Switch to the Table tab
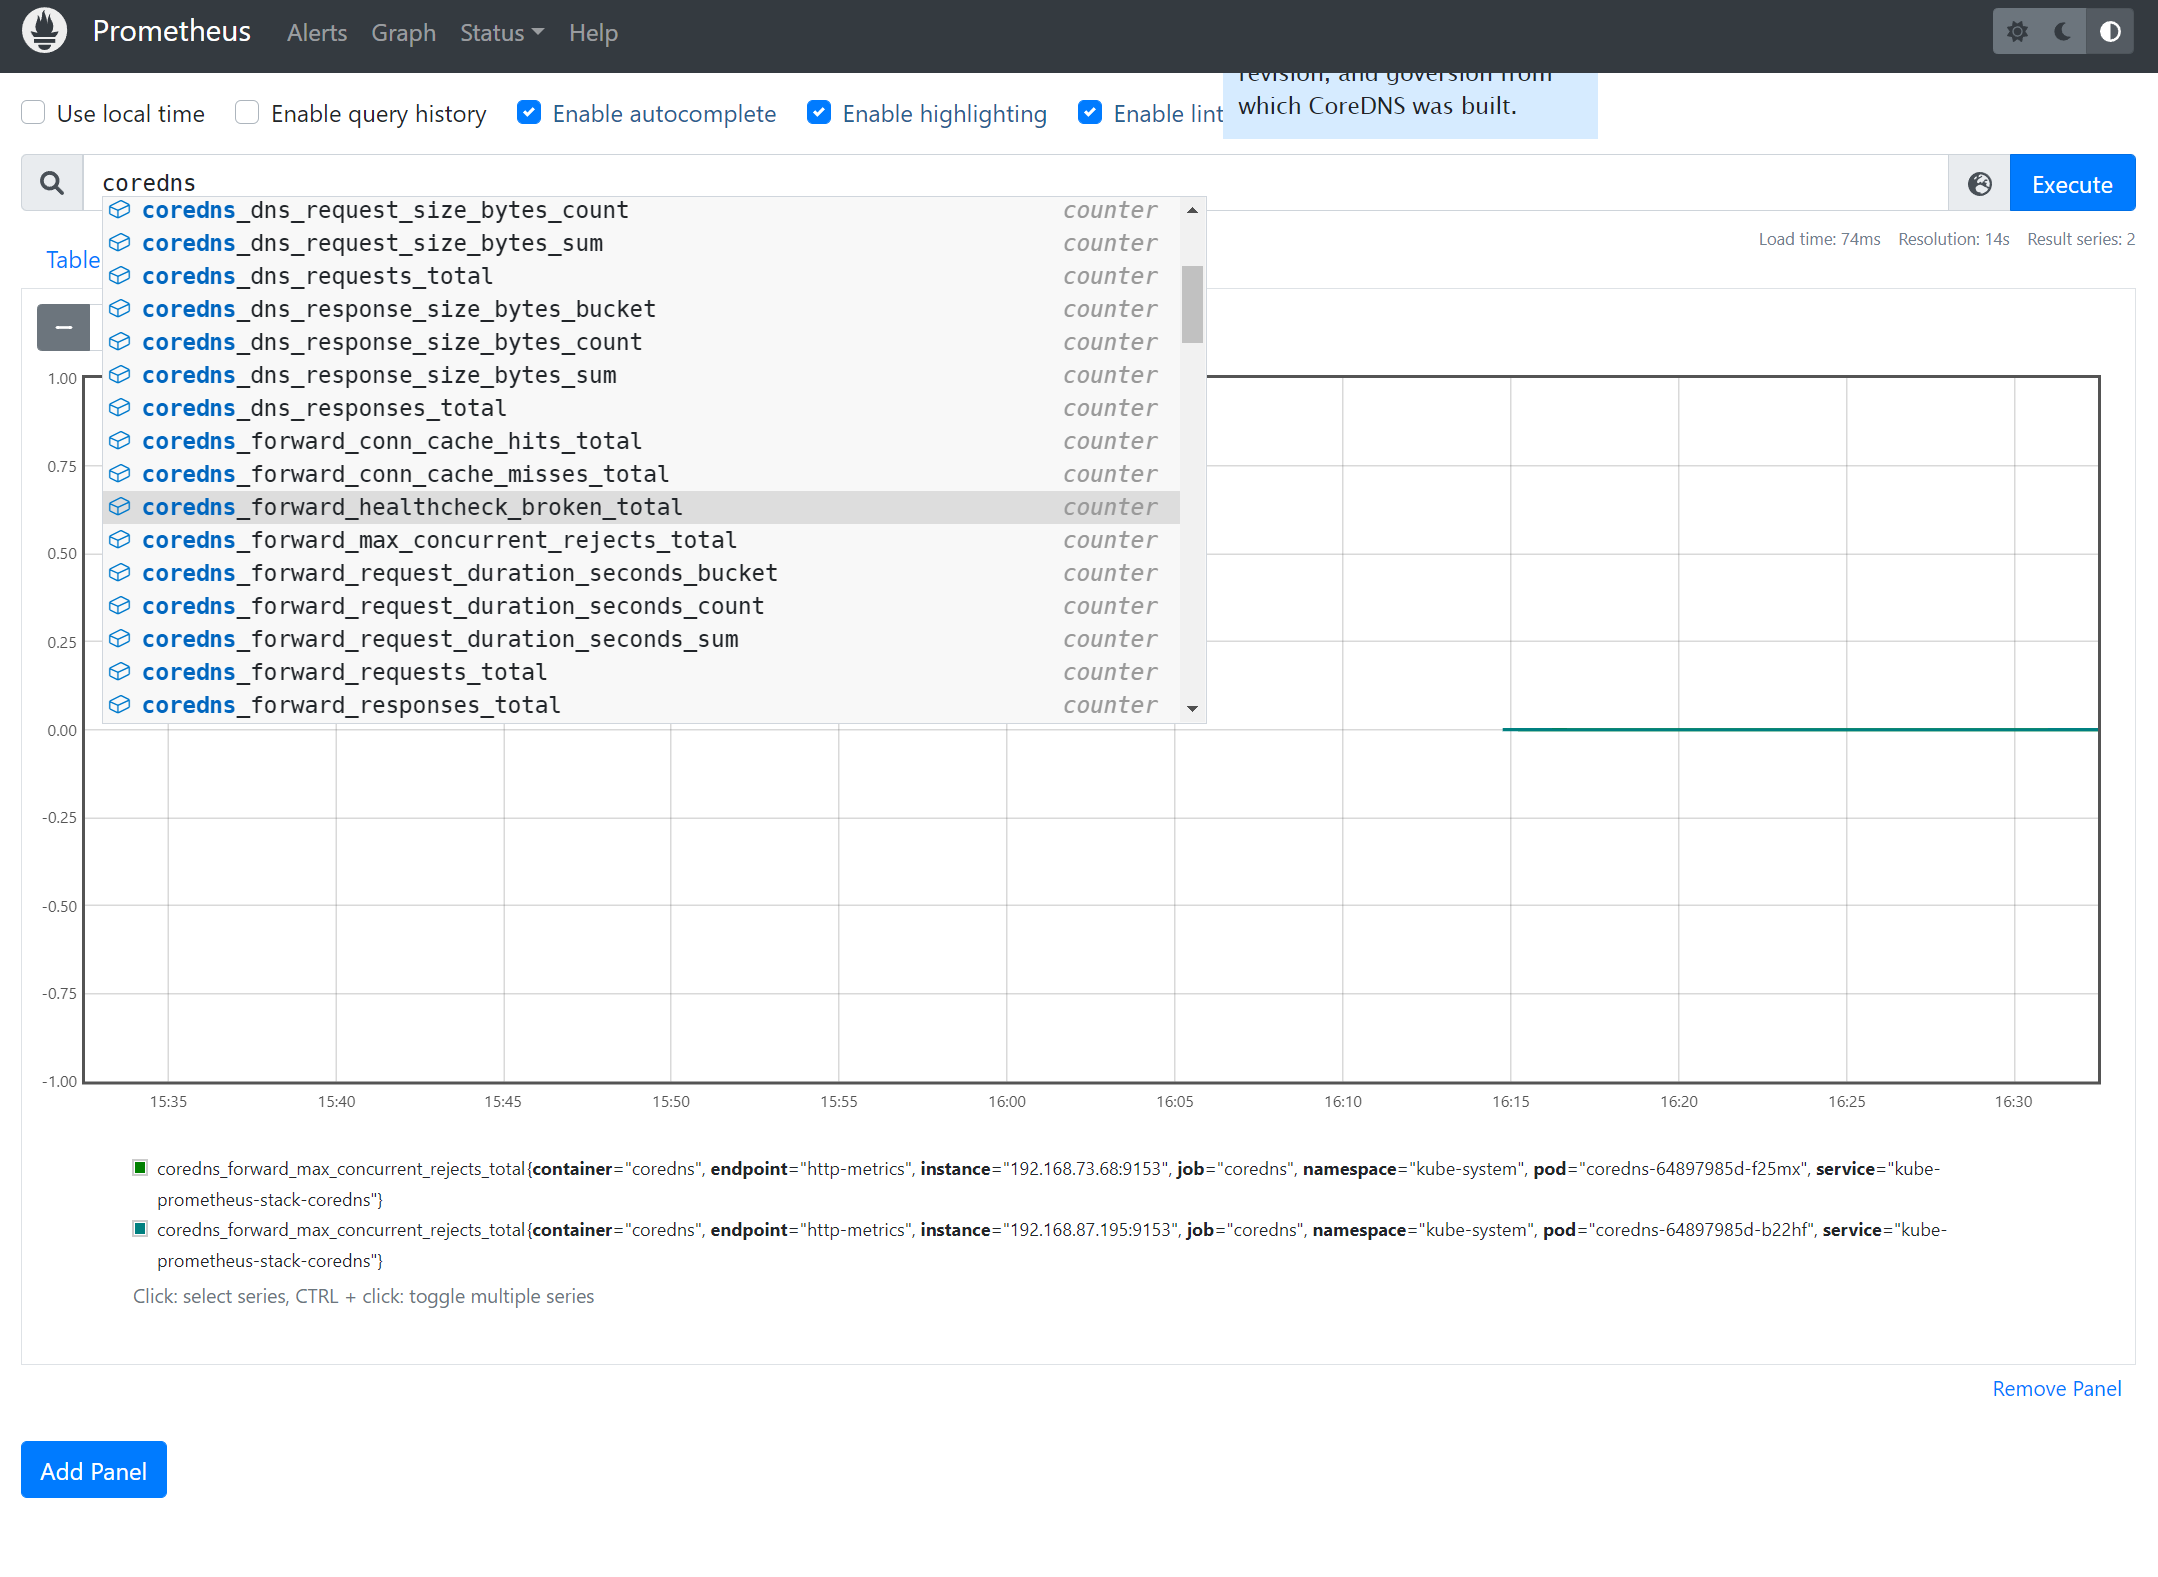 [x=72, y=260]
